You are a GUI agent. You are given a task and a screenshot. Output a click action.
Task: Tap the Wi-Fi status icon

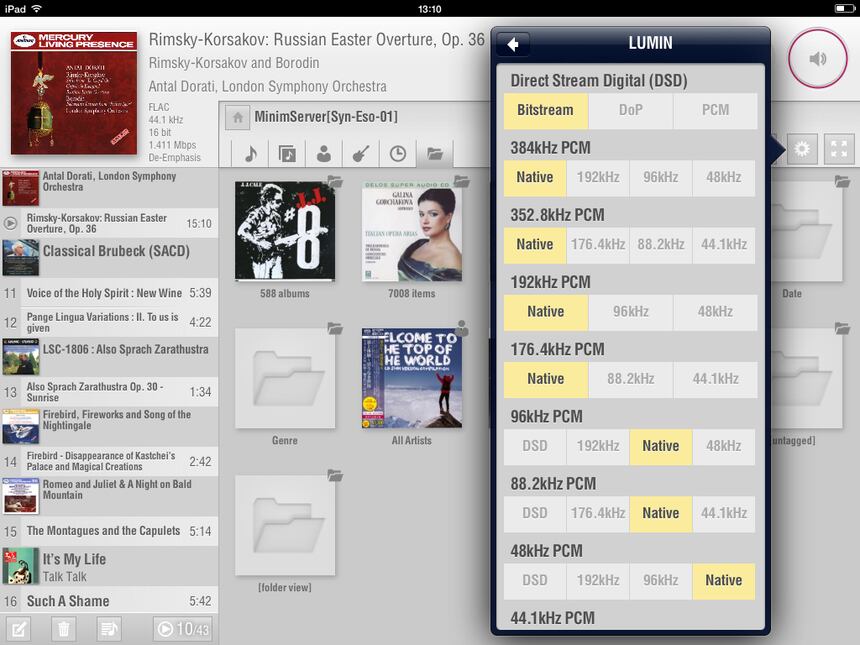click(x=36, y=8)
